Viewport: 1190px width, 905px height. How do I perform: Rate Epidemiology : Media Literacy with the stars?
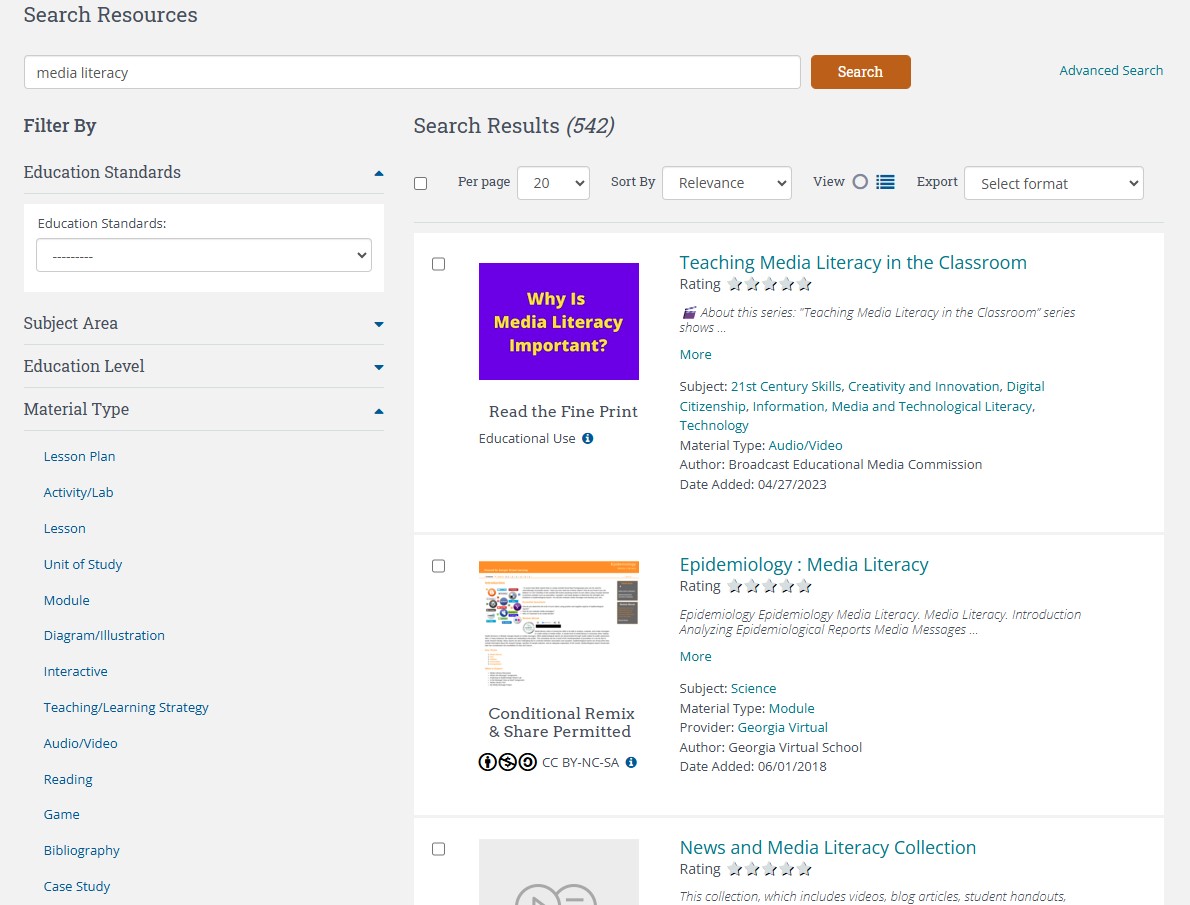(x=770, y=586)
